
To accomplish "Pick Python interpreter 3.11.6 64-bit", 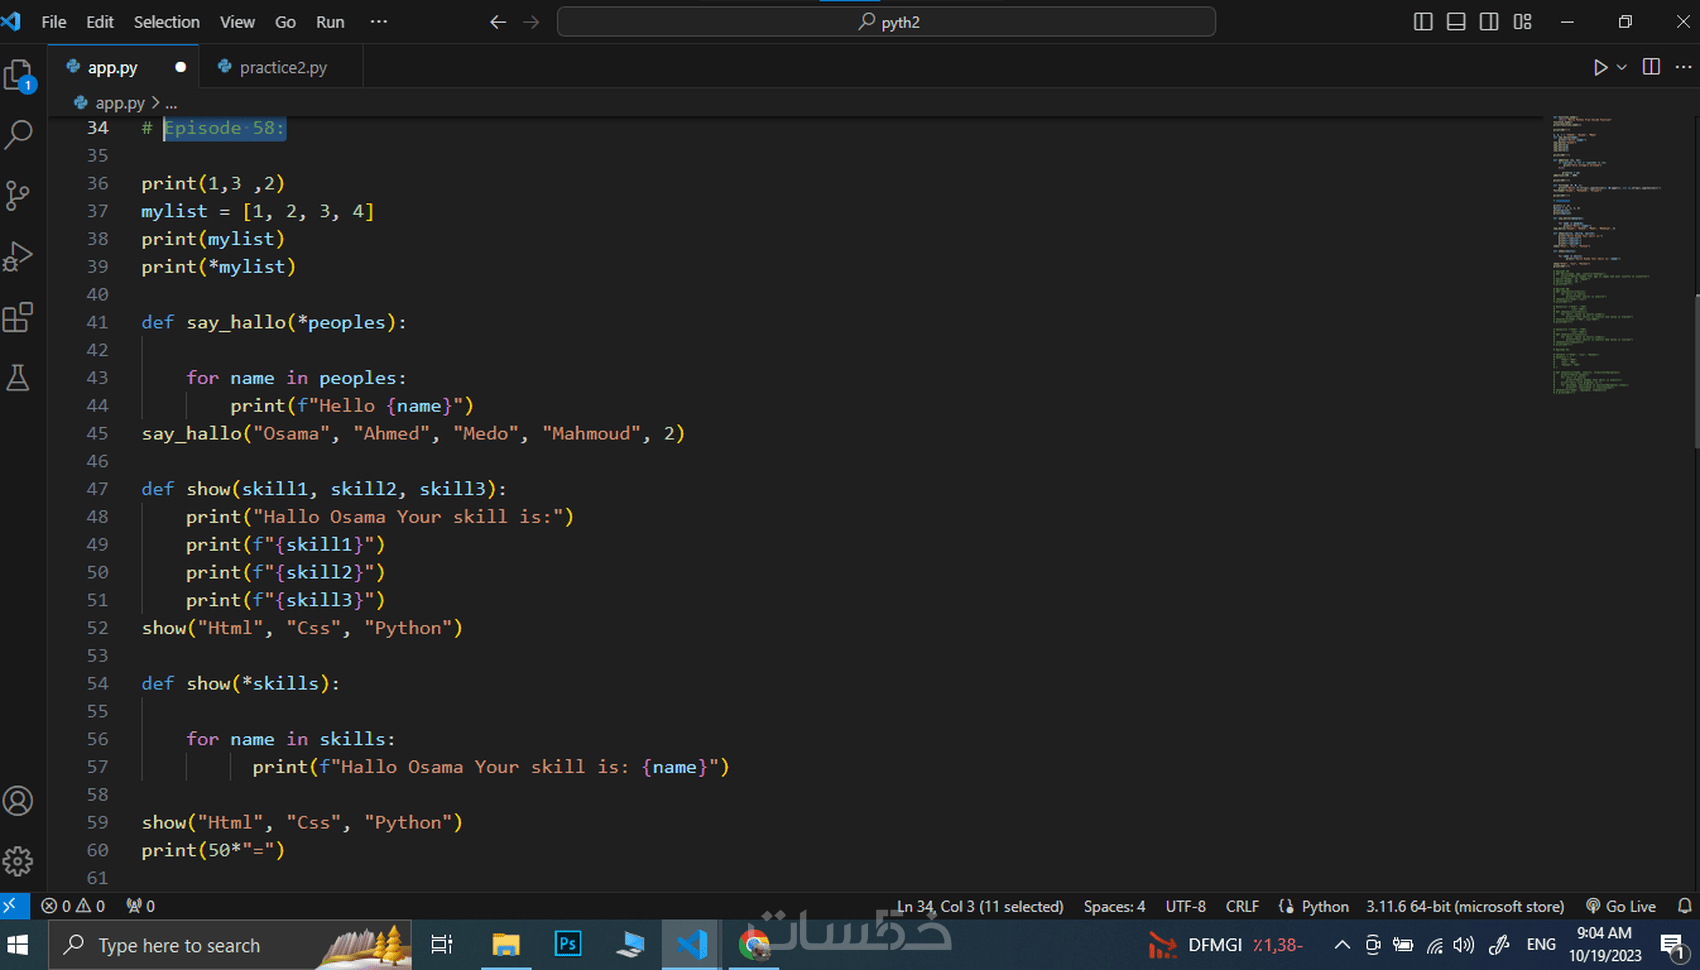I will tap(1465, 906).
